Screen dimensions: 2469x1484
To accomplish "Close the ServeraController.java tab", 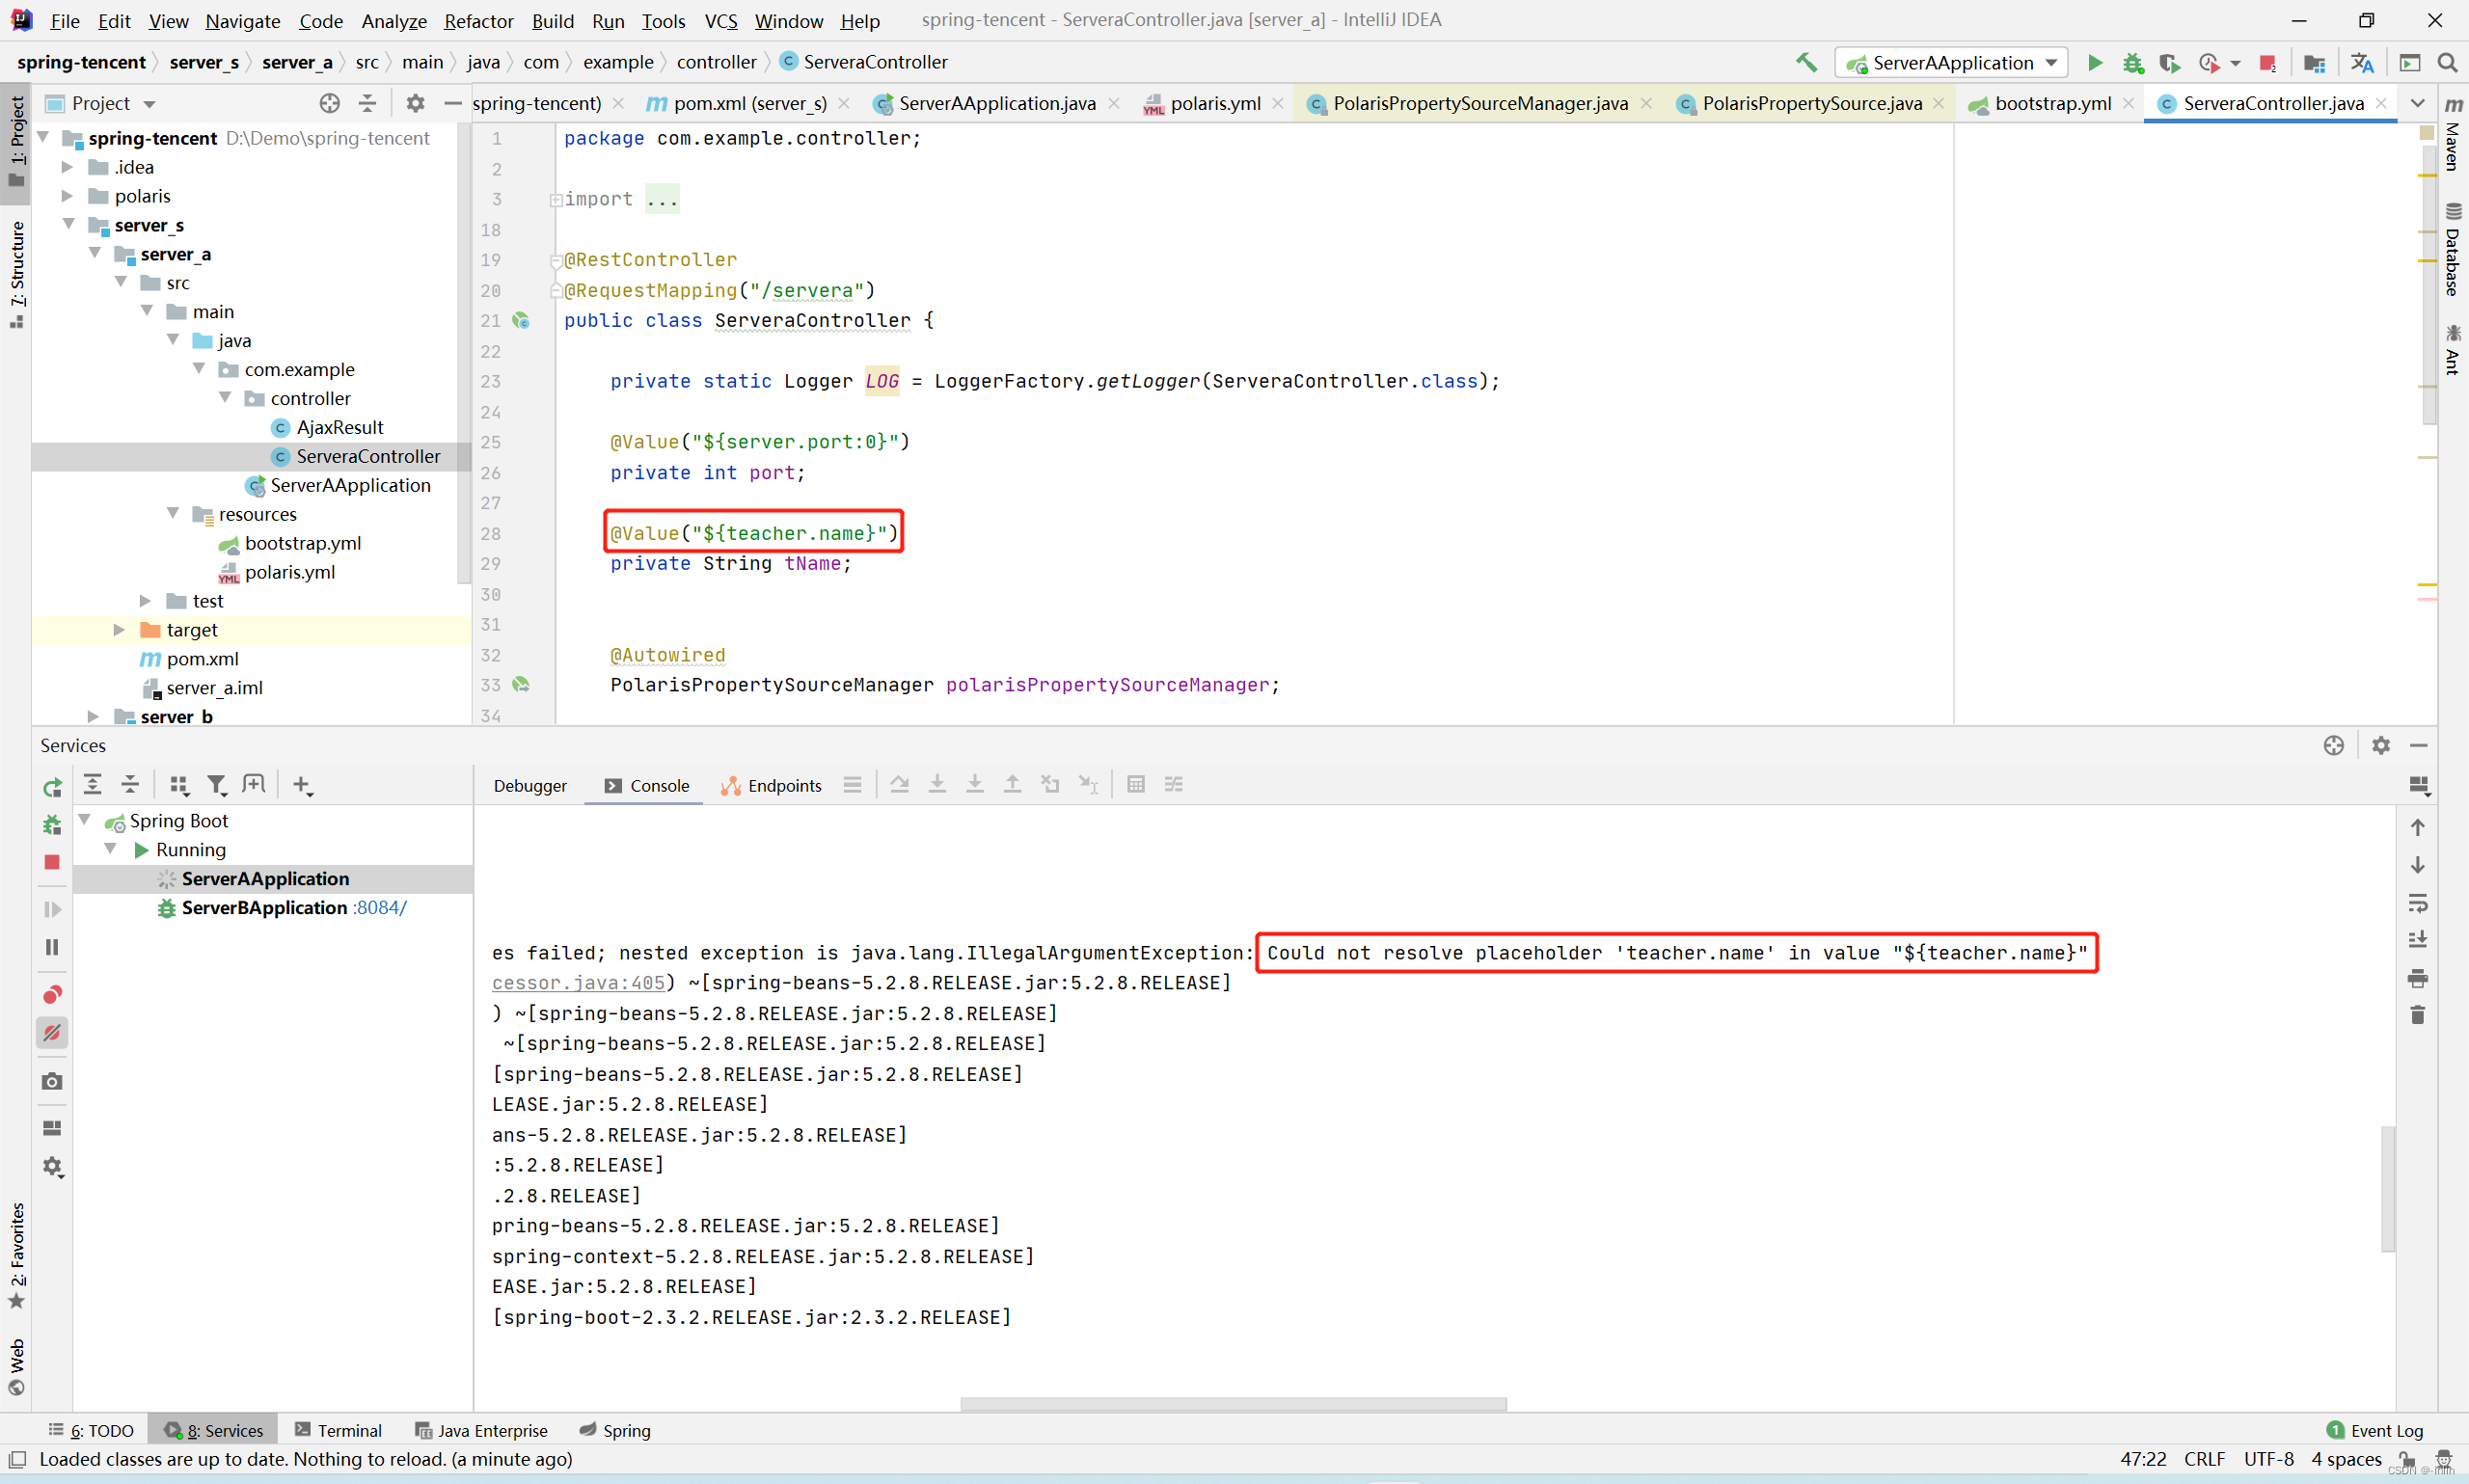I will (x=2381, y=103).
